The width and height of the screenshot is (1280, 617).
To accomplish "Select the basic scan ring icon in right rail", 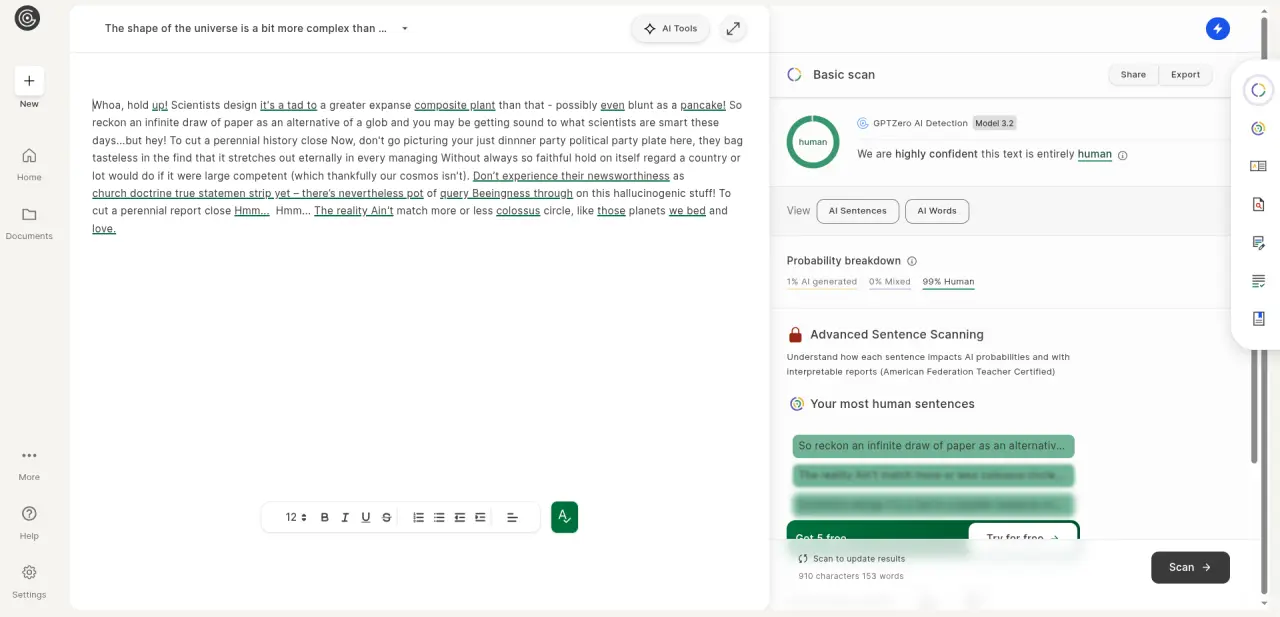I will click(x=1258, y=91).
